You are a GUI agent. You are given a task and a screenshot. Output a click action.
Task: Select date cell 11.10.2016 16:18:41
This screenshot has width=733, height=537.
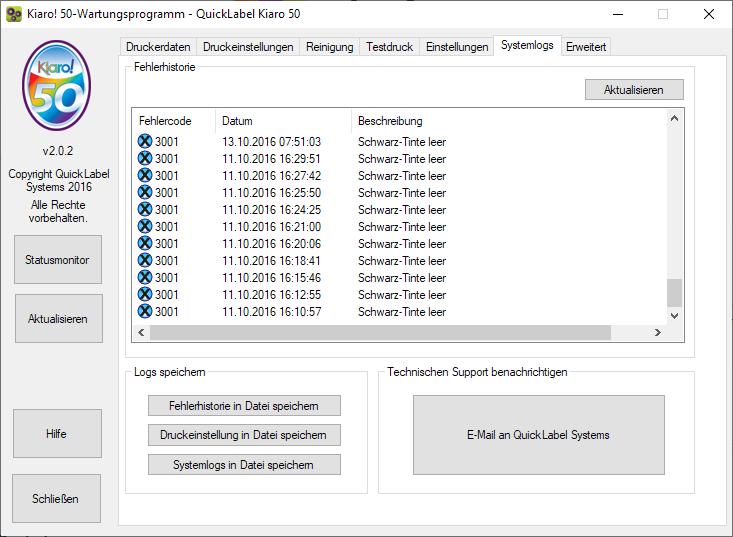(x=271, y=261)
